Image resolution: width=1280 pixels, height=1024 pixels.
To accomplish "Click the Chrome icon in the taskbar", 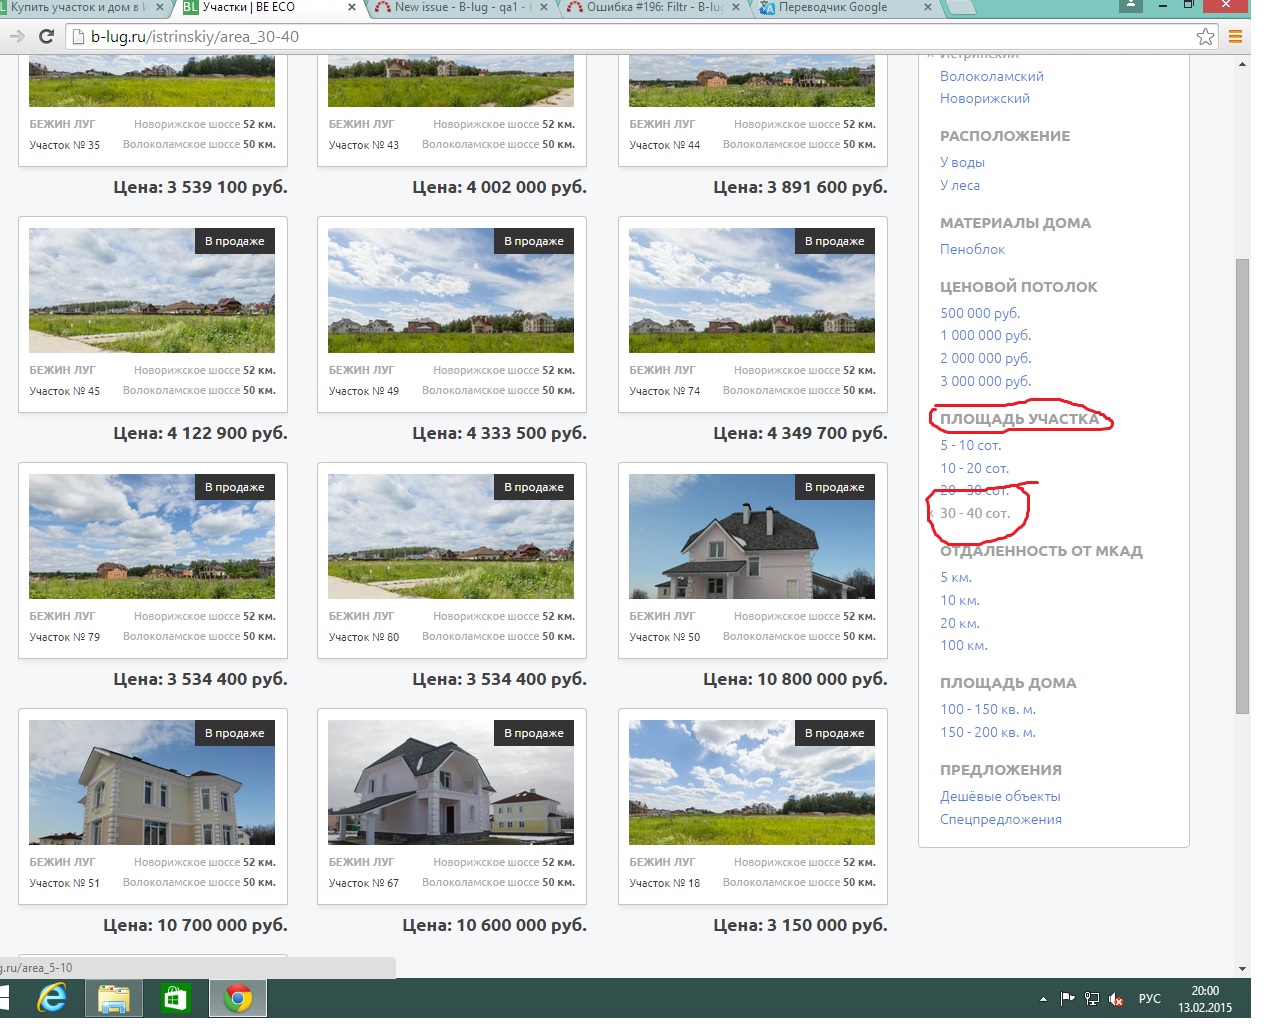I will (237, 998).
